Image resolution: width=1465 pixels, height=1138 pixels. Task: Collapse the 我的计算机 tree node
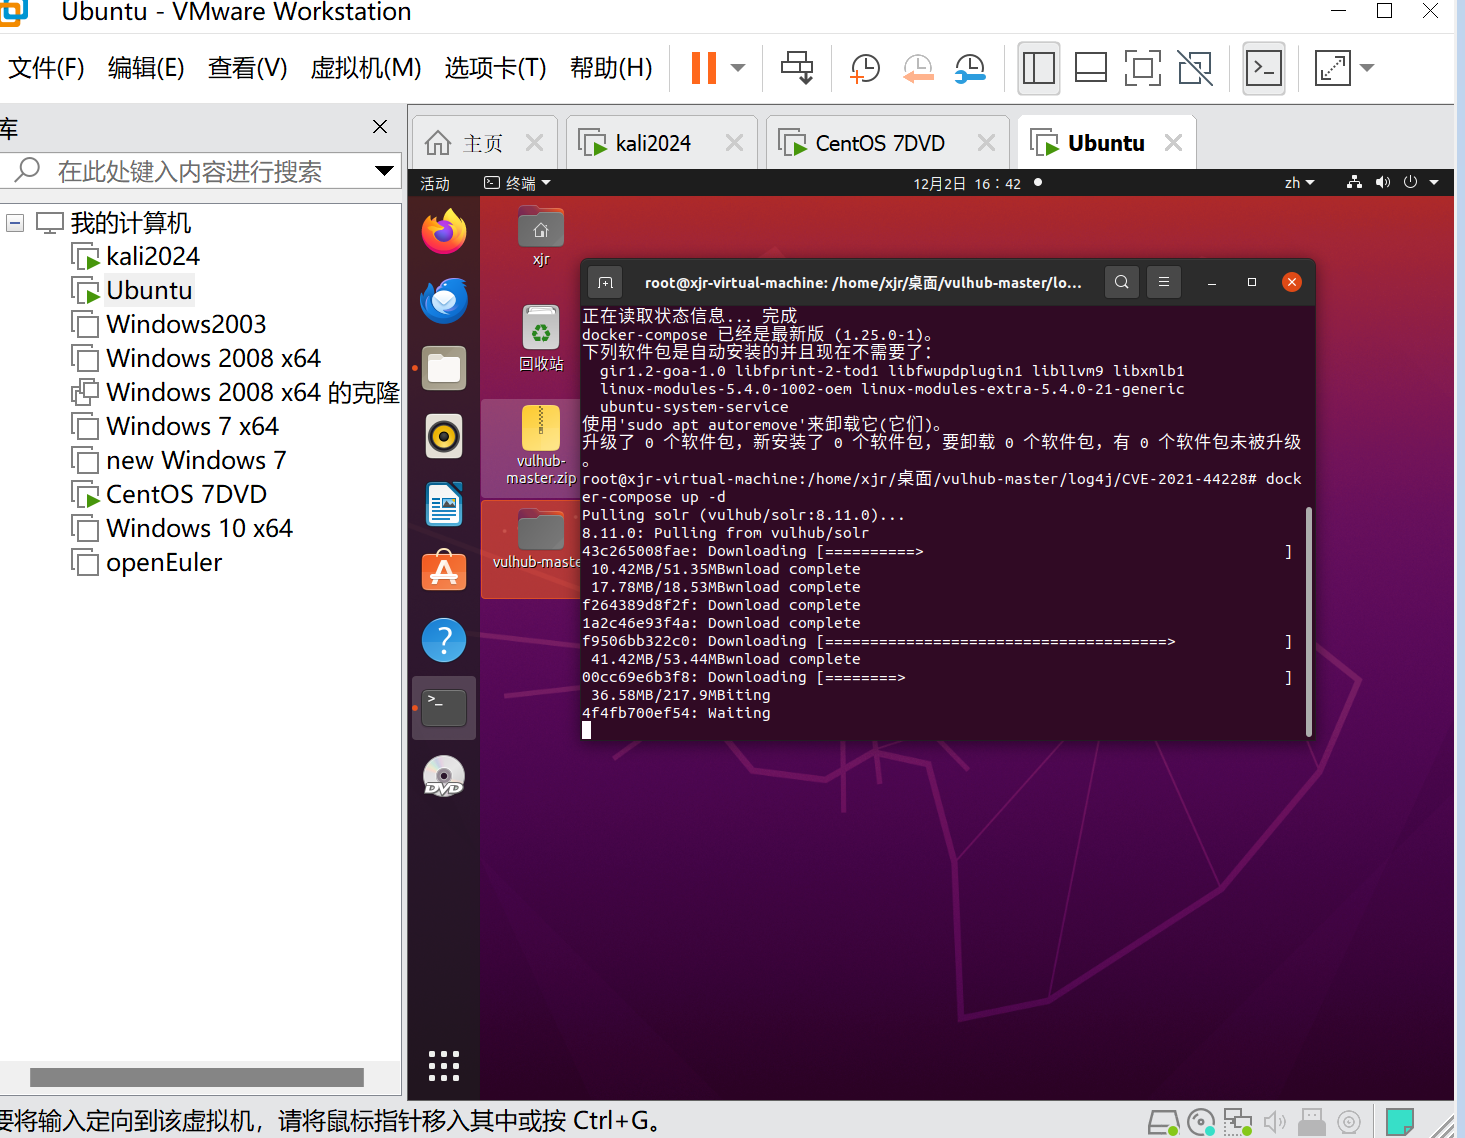15,223
